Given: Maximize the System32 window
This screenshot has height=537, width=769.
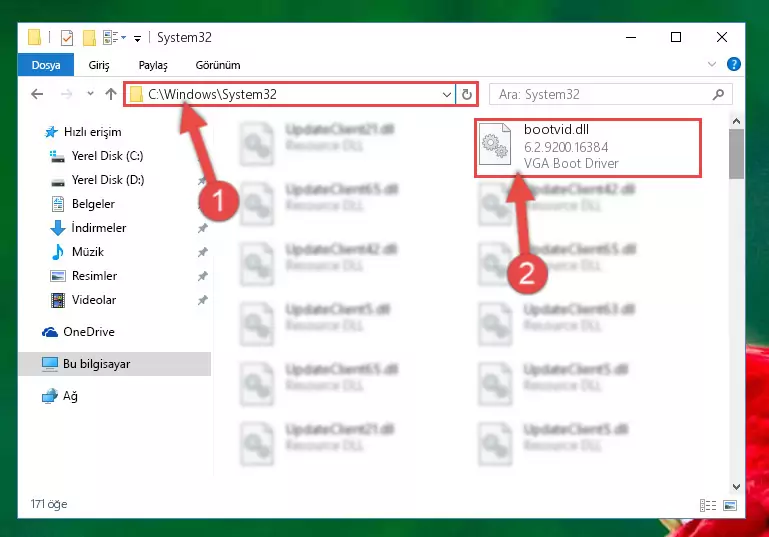Looking at the screenshot, I should pyautogui.click(x=676, y=37).
